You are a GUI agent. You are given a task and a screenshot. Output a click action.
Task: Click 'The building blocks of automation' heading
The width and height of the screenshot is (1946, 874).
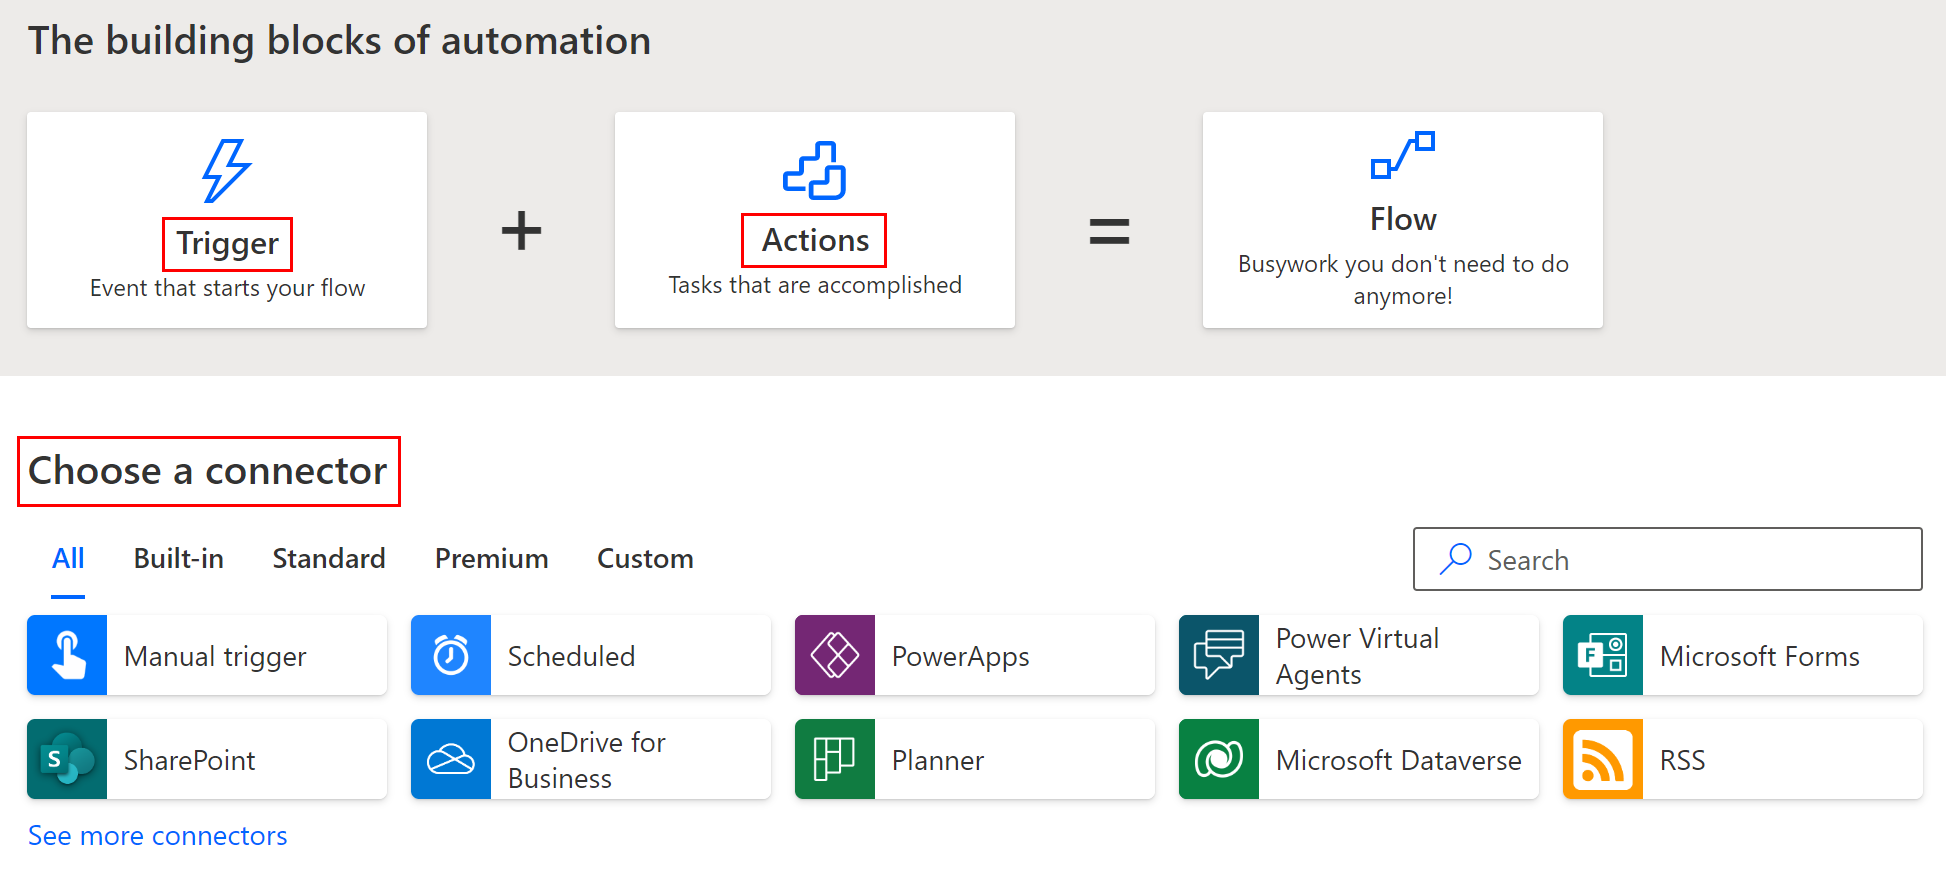[339, 41]
